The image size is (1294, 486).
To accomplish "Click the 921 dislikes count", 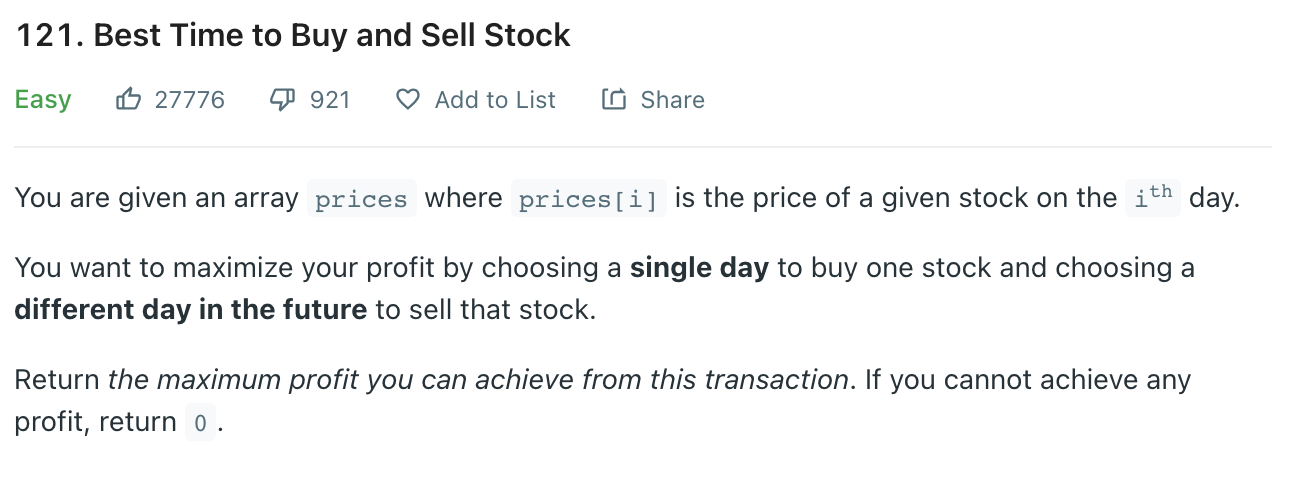I will [330, 100].
